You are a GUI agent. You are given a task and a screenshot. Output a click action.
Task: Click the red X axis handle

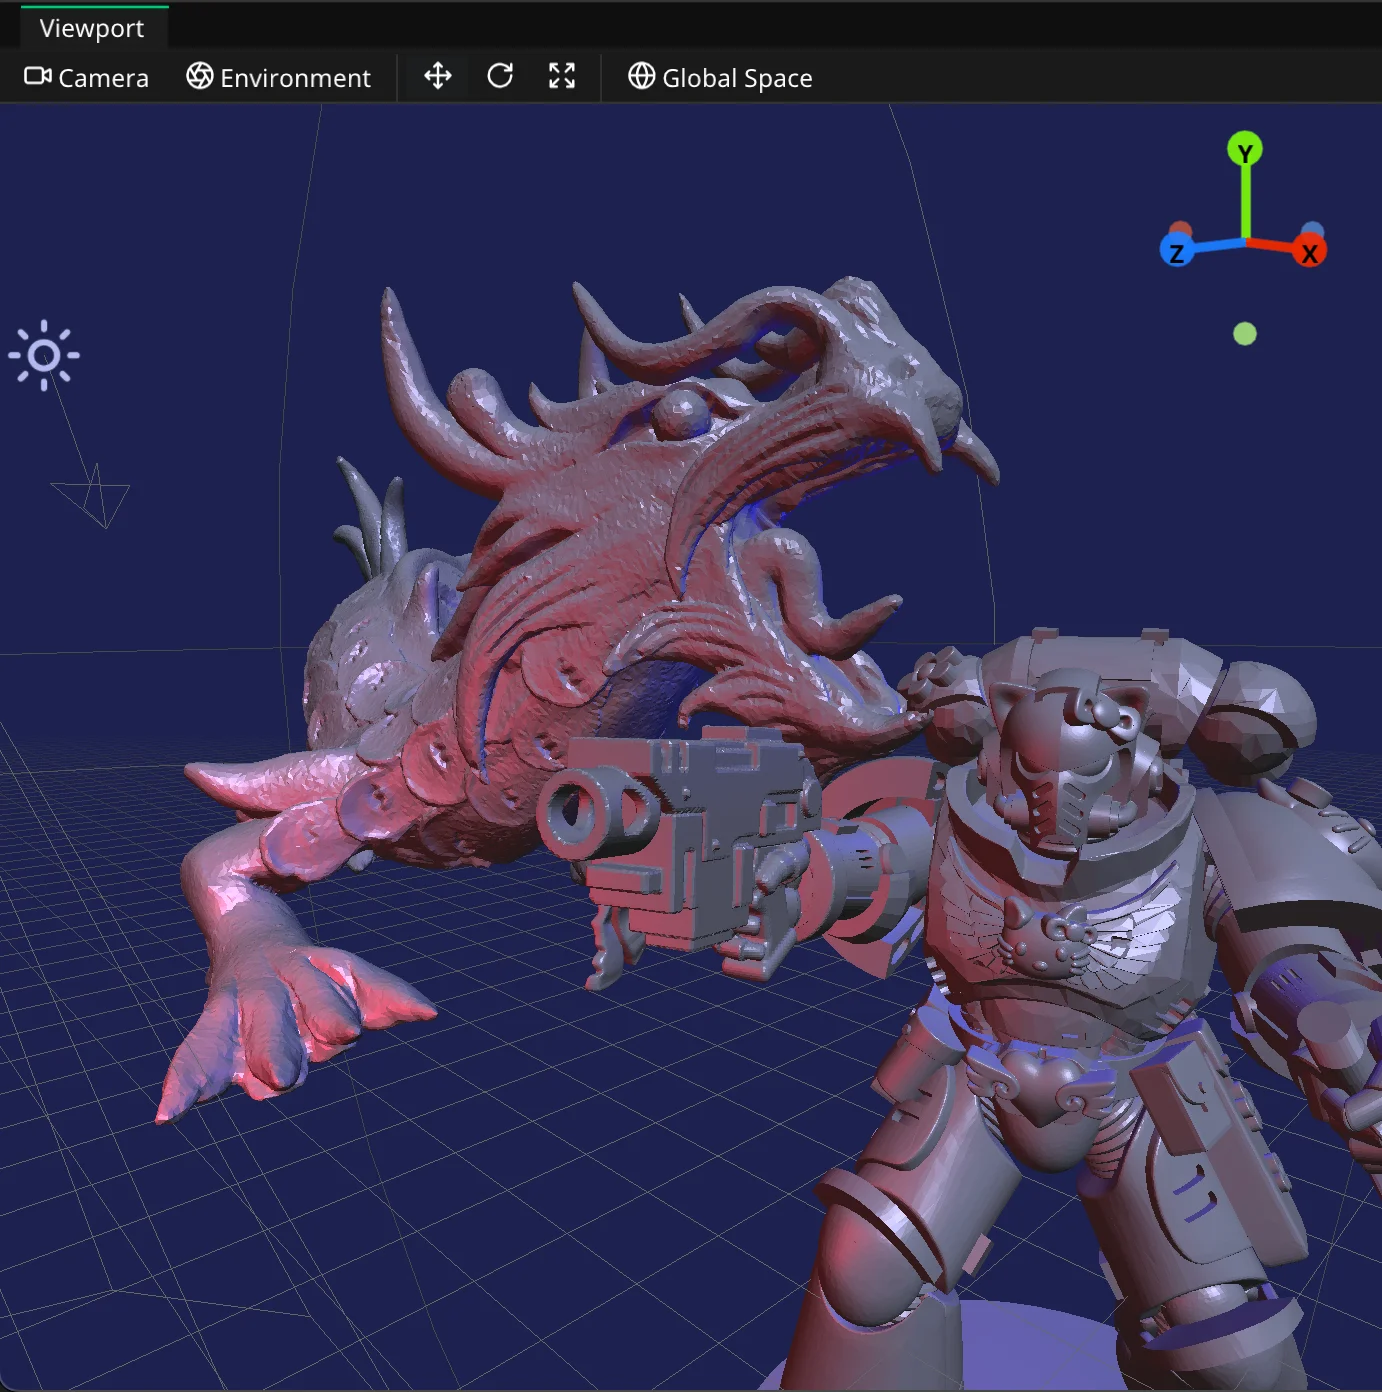(1309, 252)
